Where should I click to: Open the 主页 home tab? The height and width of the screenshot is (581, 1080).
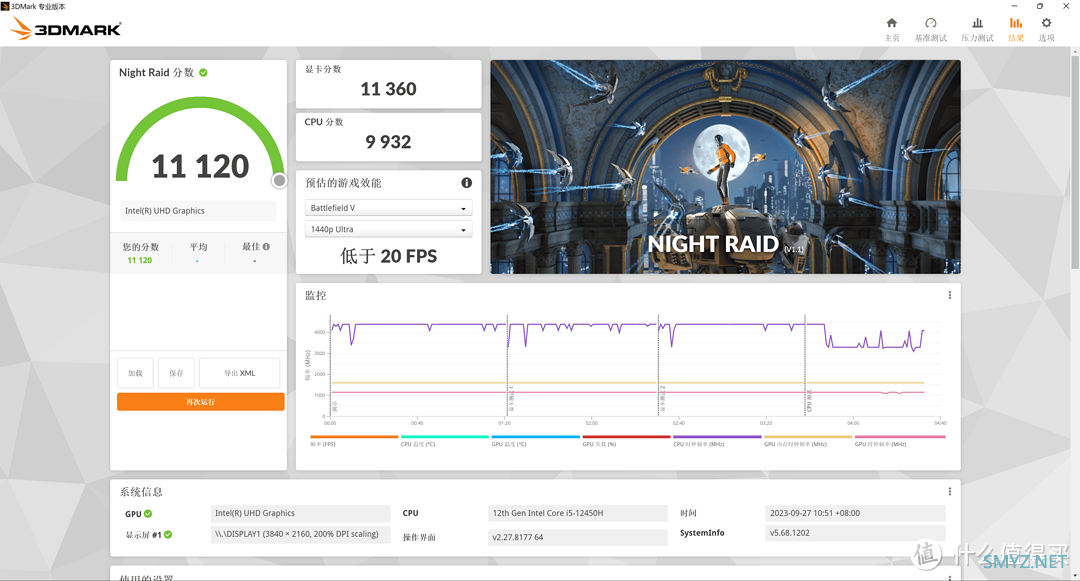[x=892, y=30]
